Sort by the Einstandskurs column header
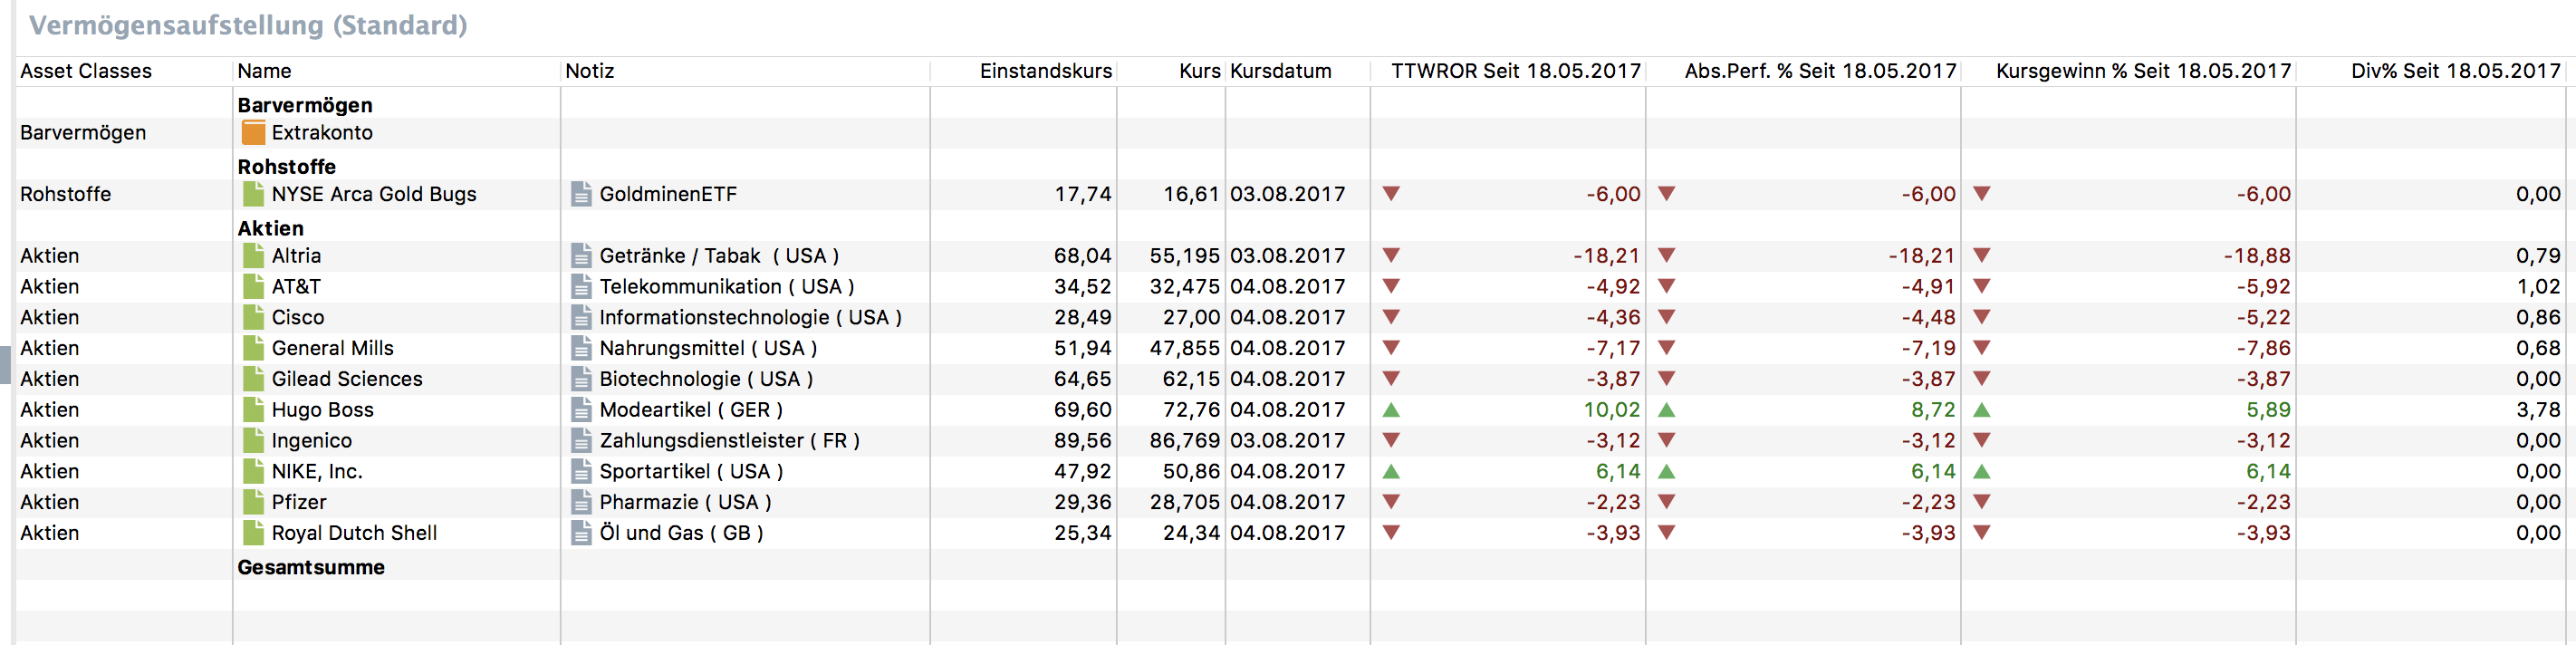The width and height of the screenshot is (2576, 645). (x=1045, y=71)
